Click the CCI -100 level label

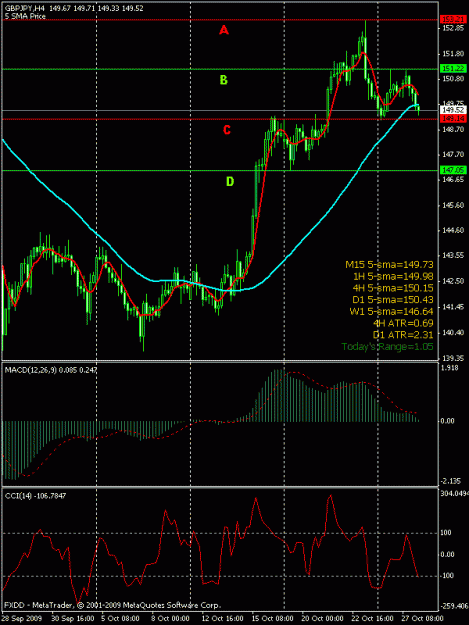[447, 576]
